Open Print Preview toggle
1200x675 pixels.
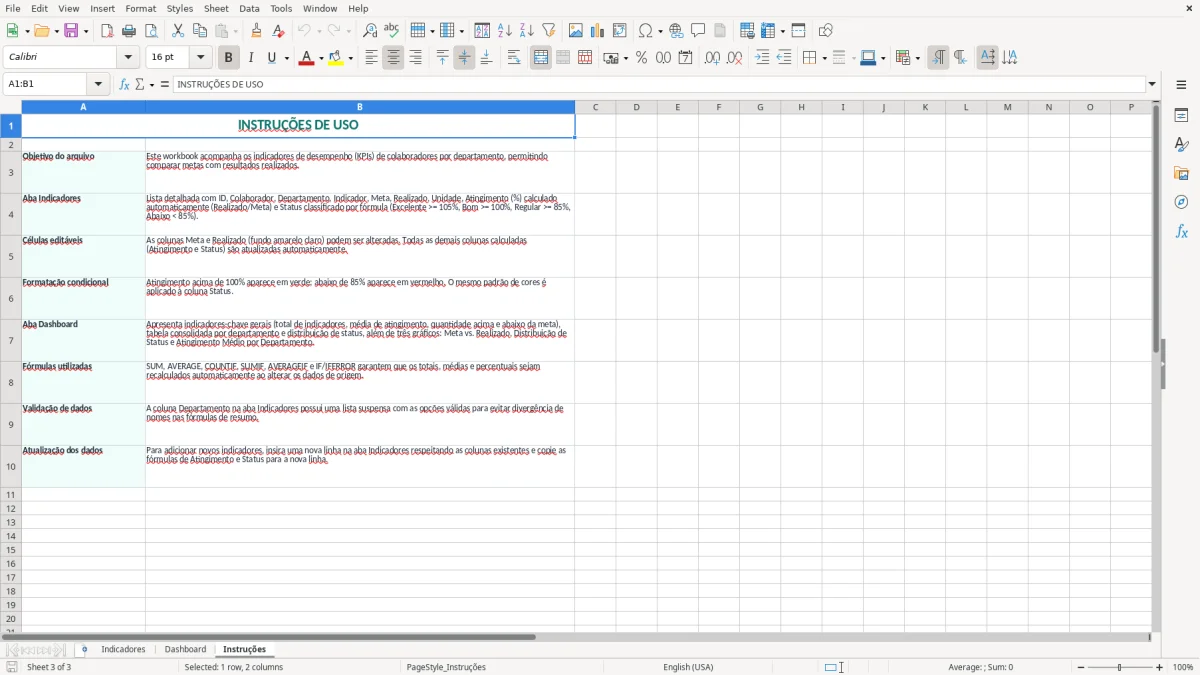(151, 31)
